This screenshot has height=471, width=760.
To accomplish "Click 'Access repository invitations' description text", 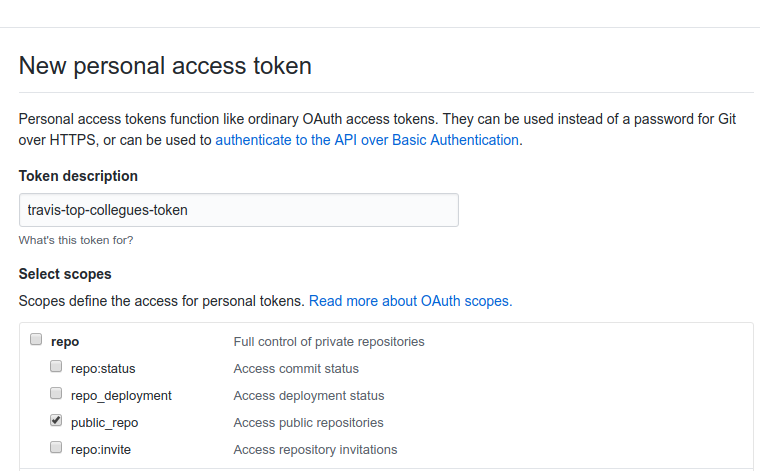I will 315,450.
